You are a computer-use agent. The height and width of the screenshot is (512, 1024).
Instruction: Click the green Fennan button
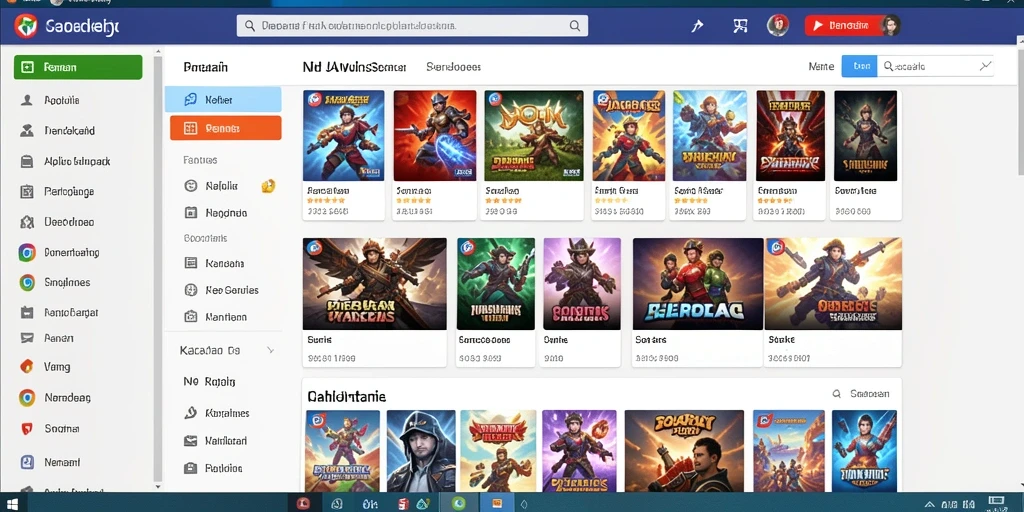coord(78,67)
